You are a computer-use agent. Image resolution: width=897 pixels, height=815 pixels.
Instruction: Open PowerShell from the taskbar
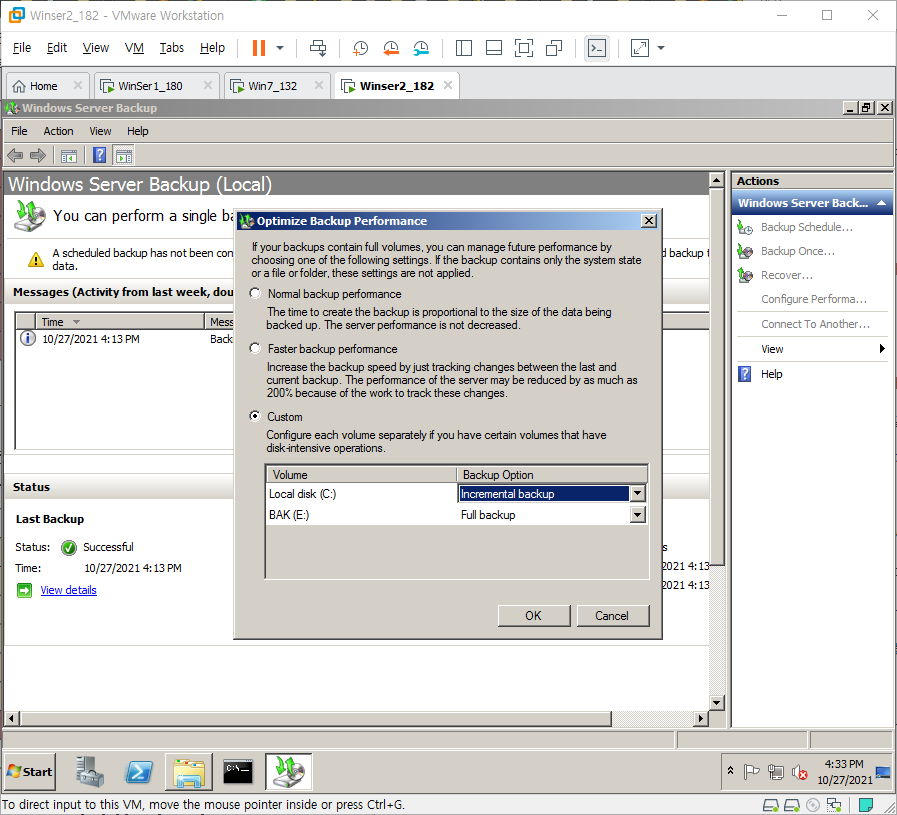coord(139,772)
